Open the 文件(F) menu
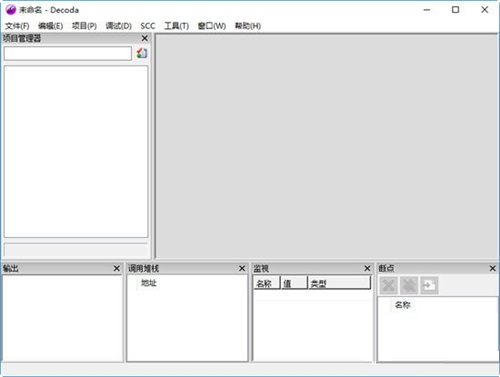 point(17,26)
